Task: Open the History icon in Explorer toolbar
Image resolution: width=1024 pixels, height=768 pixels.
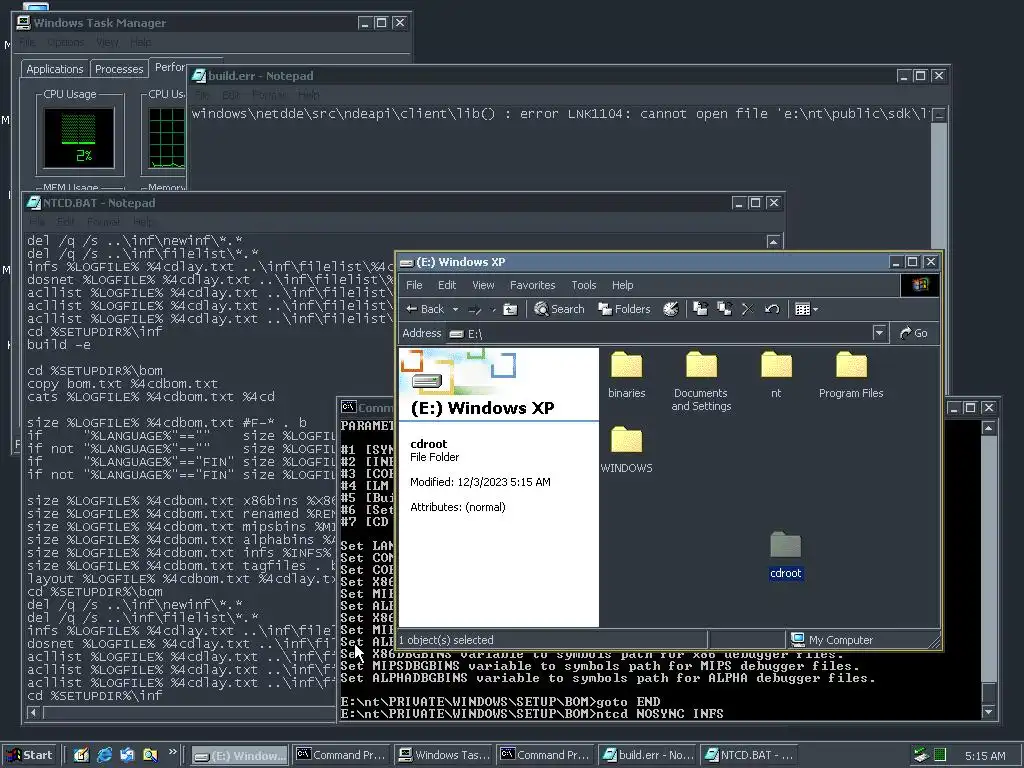Action: pyautogui.click(x=671, y=309)
